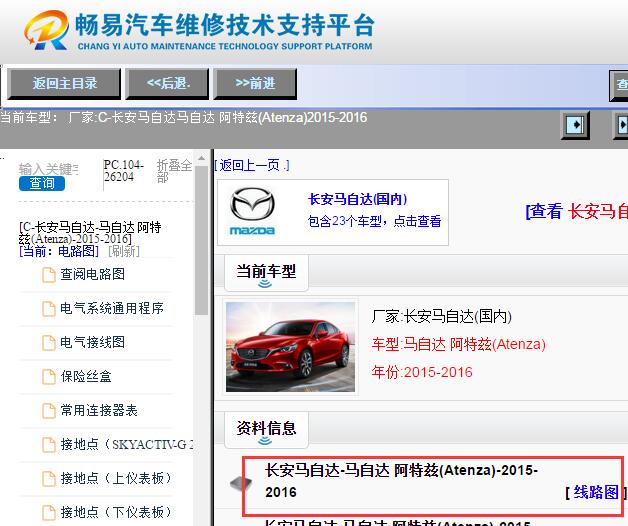
Task: Click the first arrow panel icon in gray bar
Action: click(x=575, y=125)
